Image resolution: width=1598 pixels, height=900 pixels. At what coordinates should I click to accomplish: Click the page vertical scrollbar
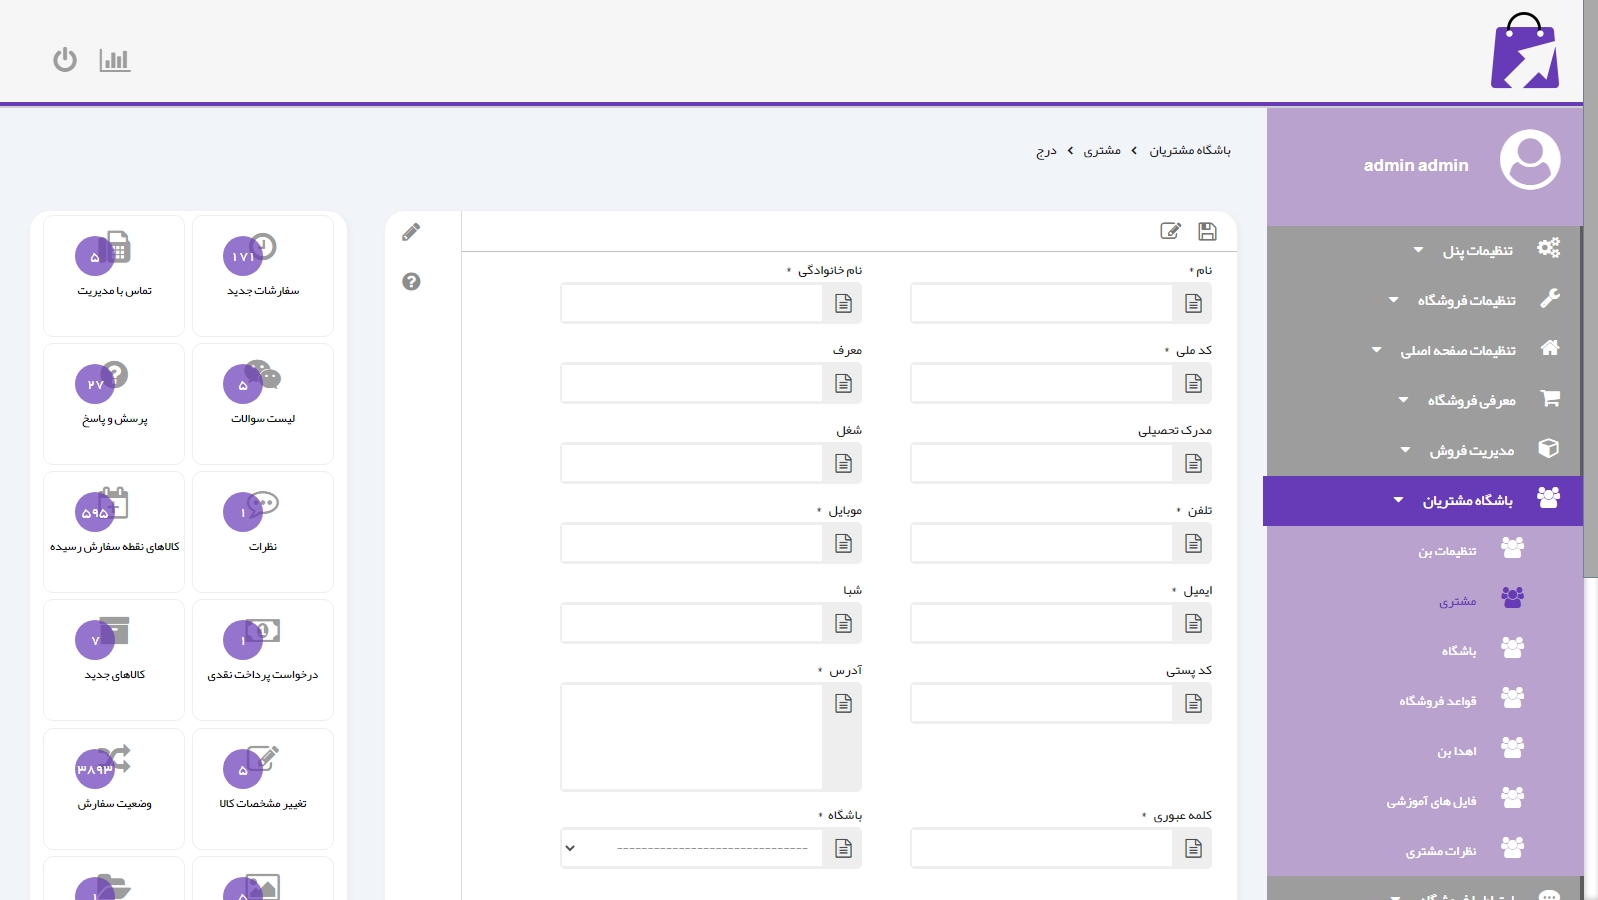(1590, 300)
